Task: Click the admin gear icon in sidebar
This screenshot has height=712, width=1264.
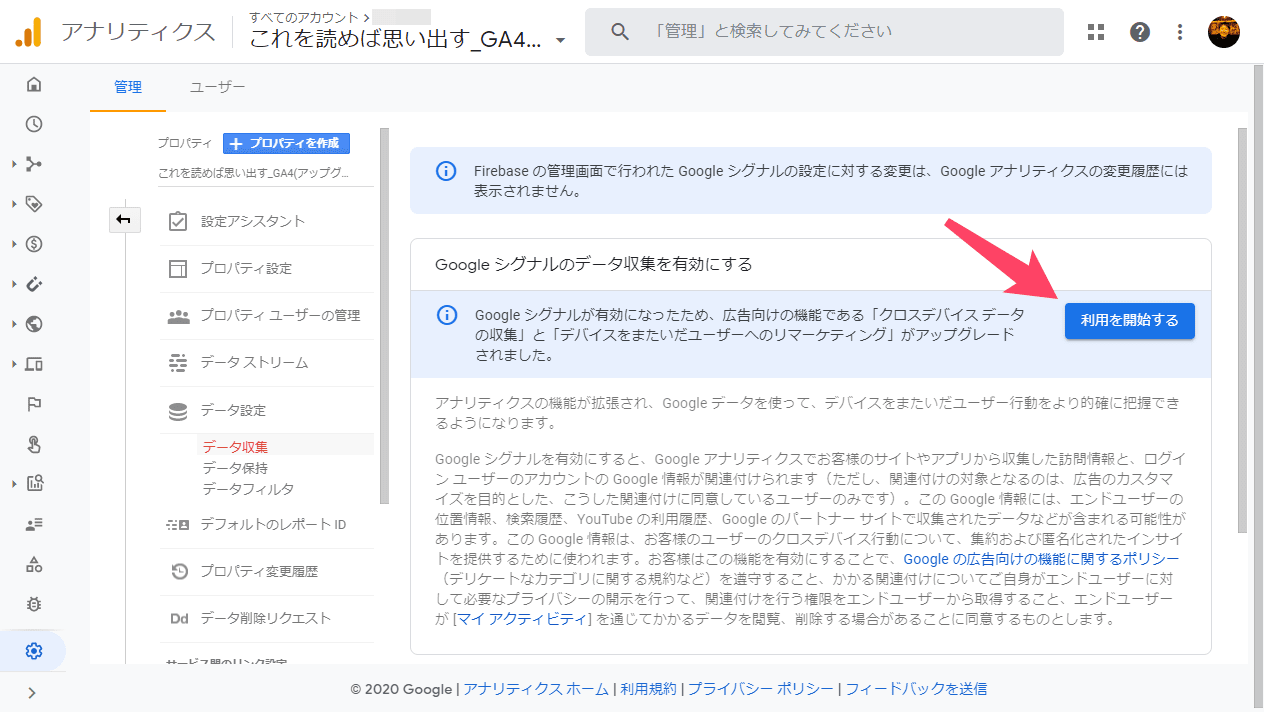Action: click(x=34, y=651)
